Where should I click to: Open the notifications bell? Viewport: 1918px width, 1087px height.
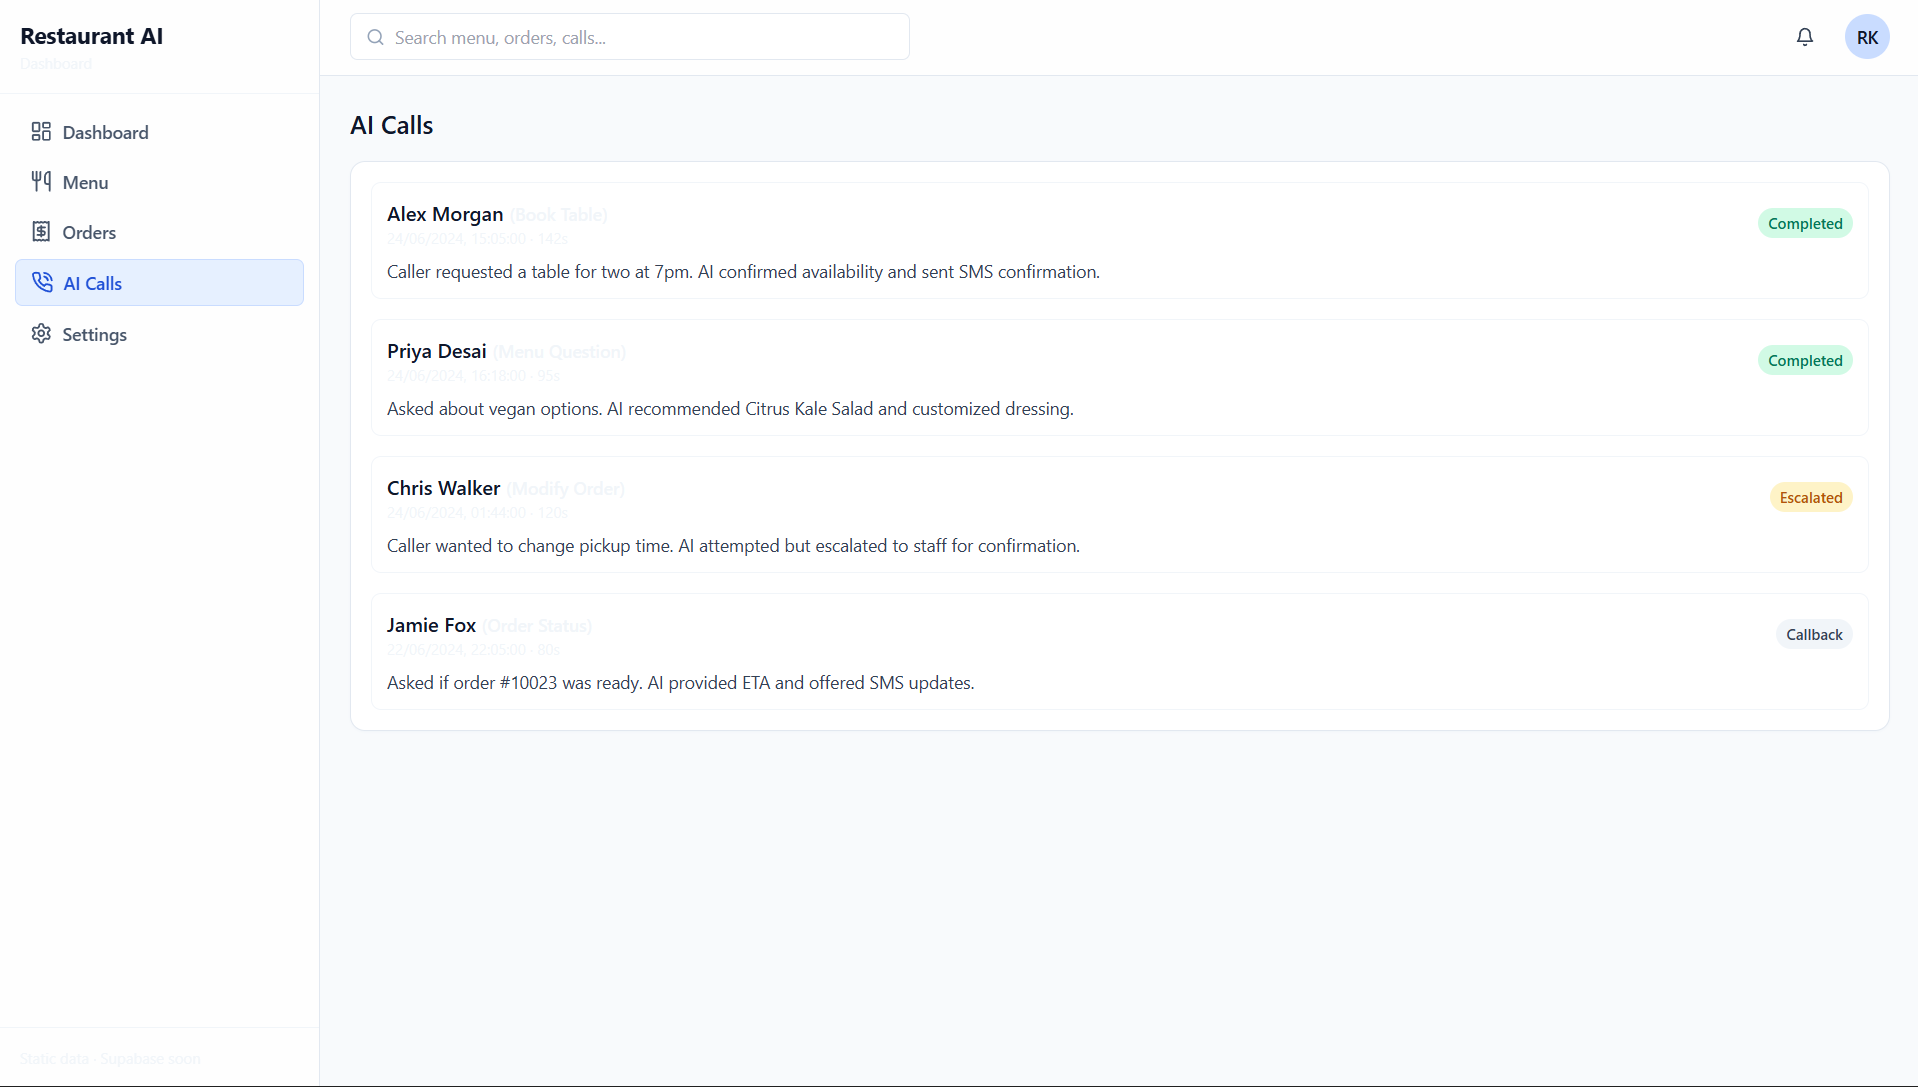1805,37
